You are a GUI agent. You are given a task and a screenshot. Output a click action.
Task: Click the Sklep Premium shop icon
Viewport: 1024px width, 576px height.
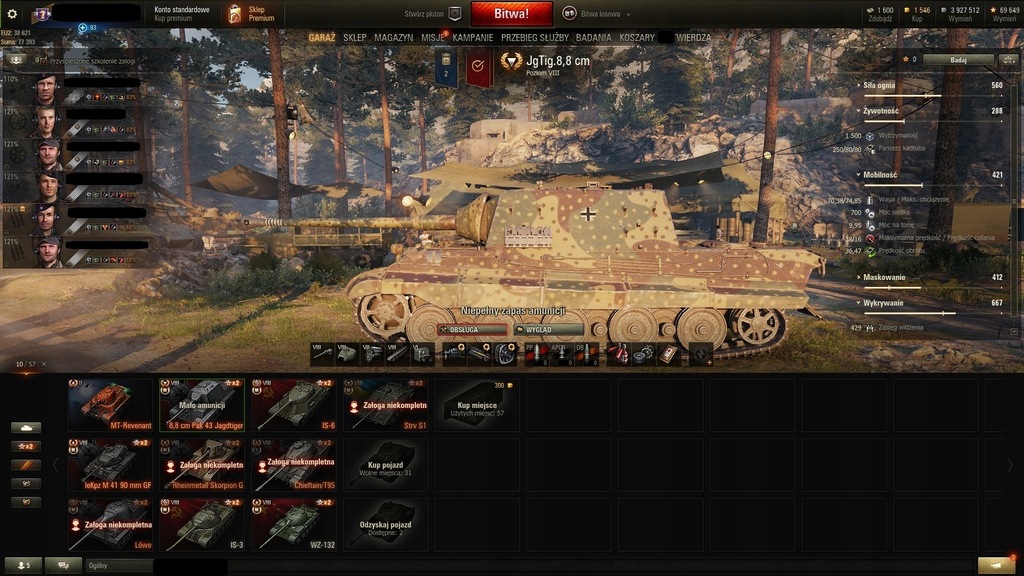[234, 14]
